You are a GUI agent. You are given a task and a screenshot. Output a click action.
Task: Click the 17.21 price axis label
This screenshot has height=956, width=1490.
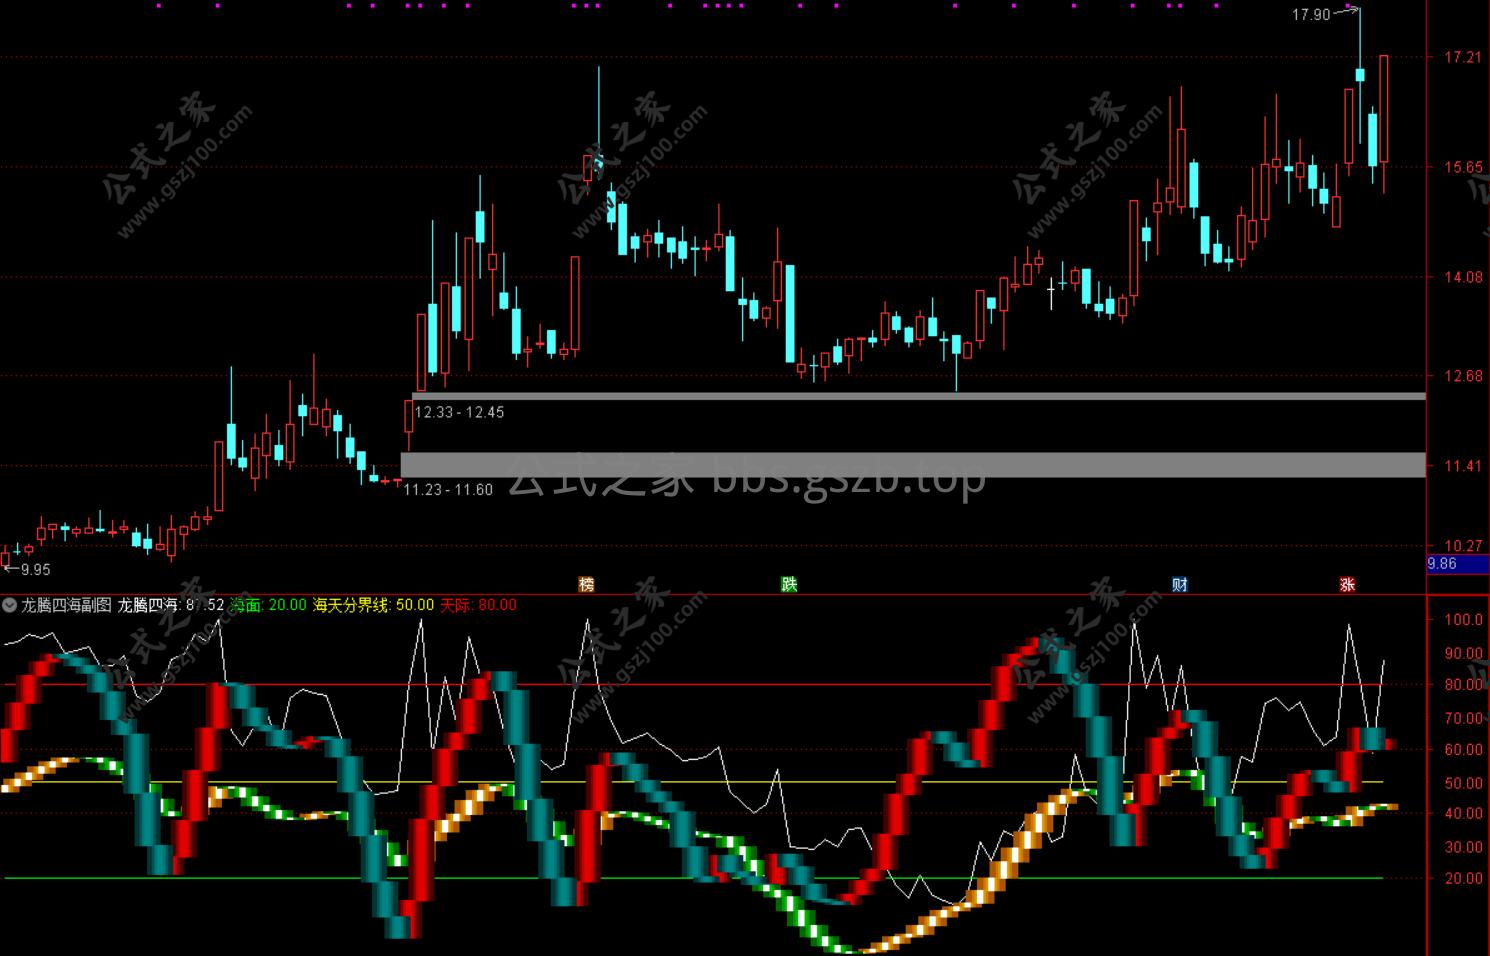pyautogui.click(x=1462, y=57)
